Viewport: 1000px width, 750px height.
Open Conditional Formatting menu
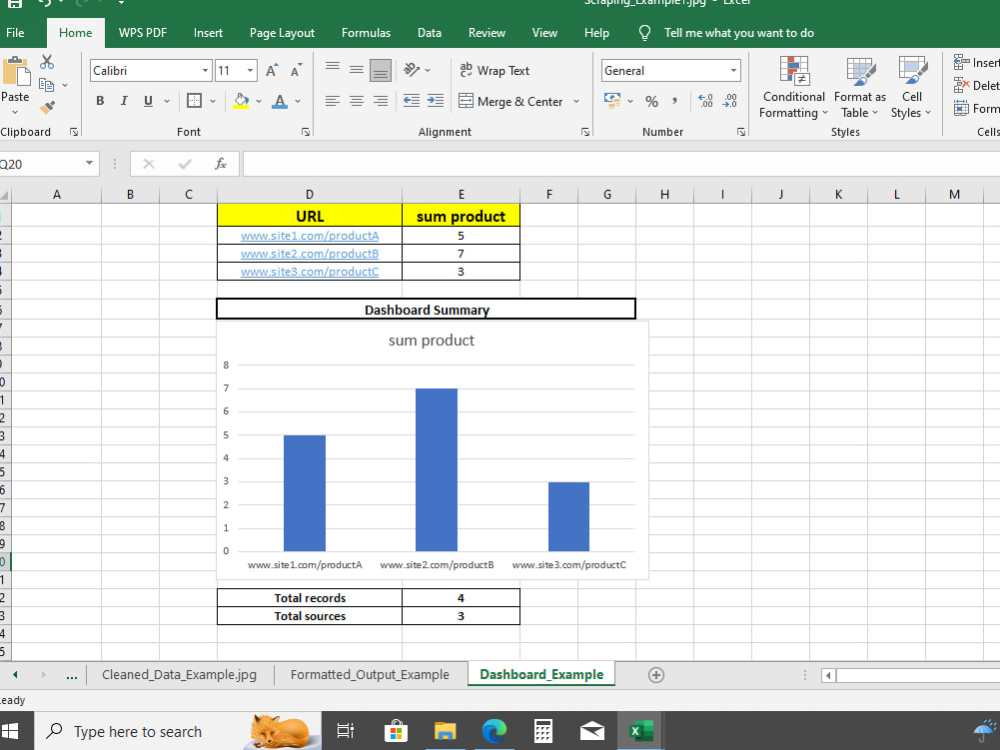[793, 87]
